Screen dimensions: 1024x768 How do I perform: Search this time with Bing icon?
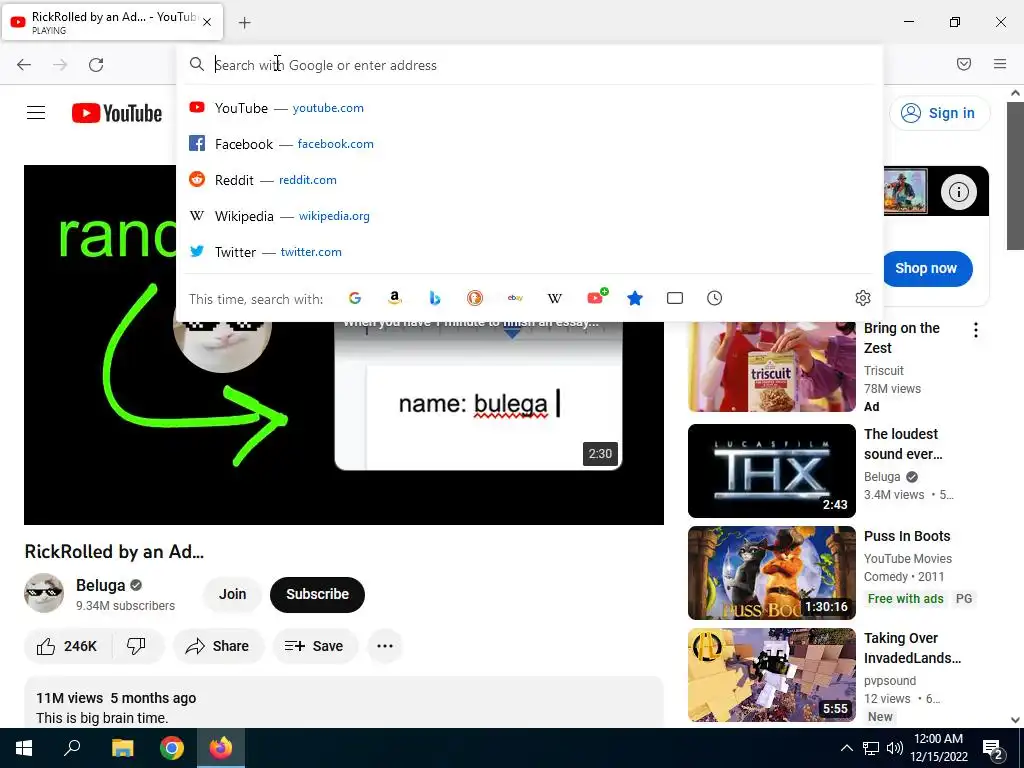(435, 298)
